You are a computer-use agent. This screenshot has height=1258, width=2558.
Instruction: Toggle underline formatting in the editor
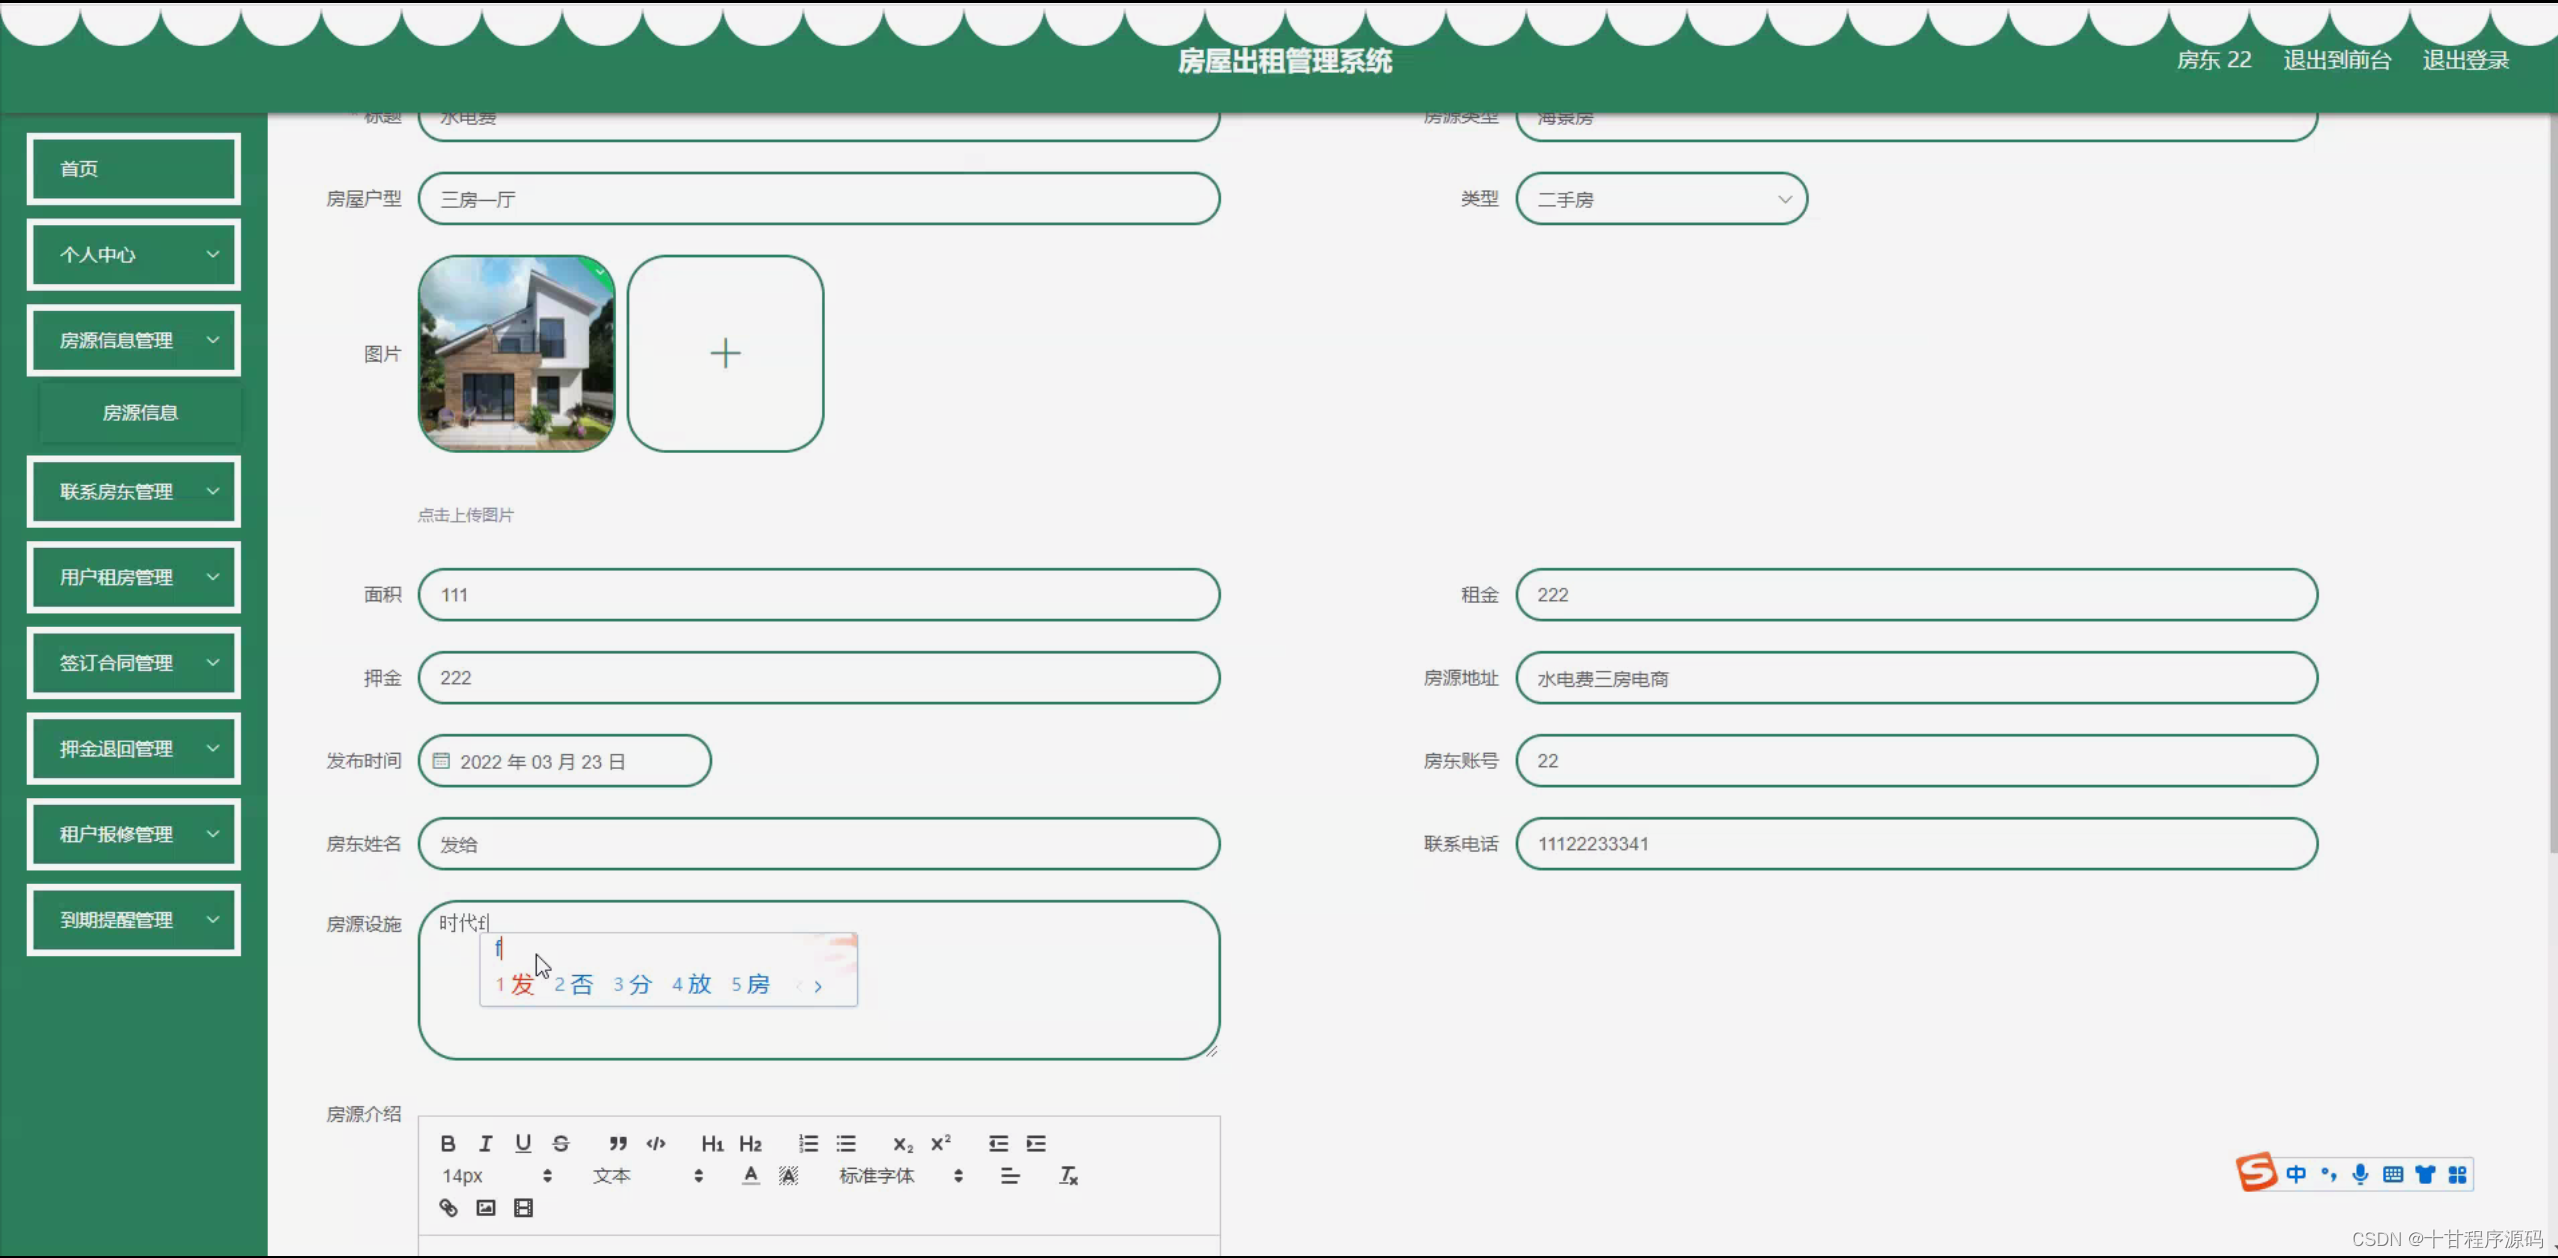tap(523, 1143)
